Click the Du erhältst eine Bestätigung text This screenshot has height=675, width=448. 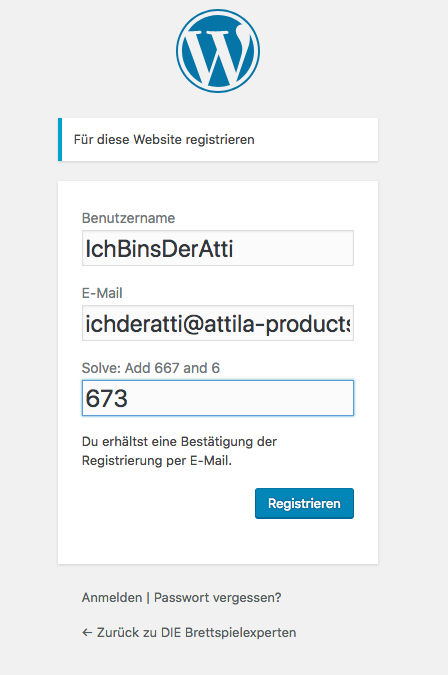tap(179, 442)
